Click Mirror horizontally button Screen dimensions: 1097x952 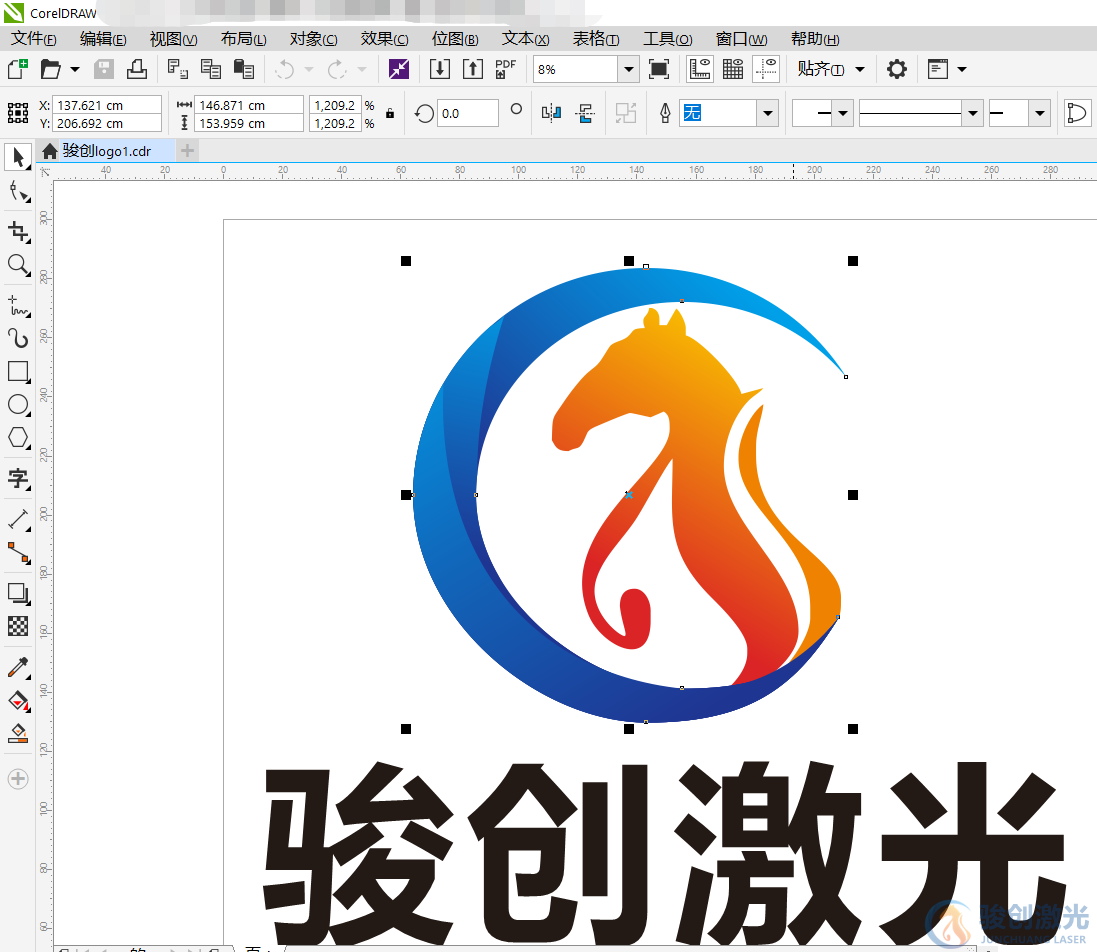pyautogui.click(x=551, y=113)
